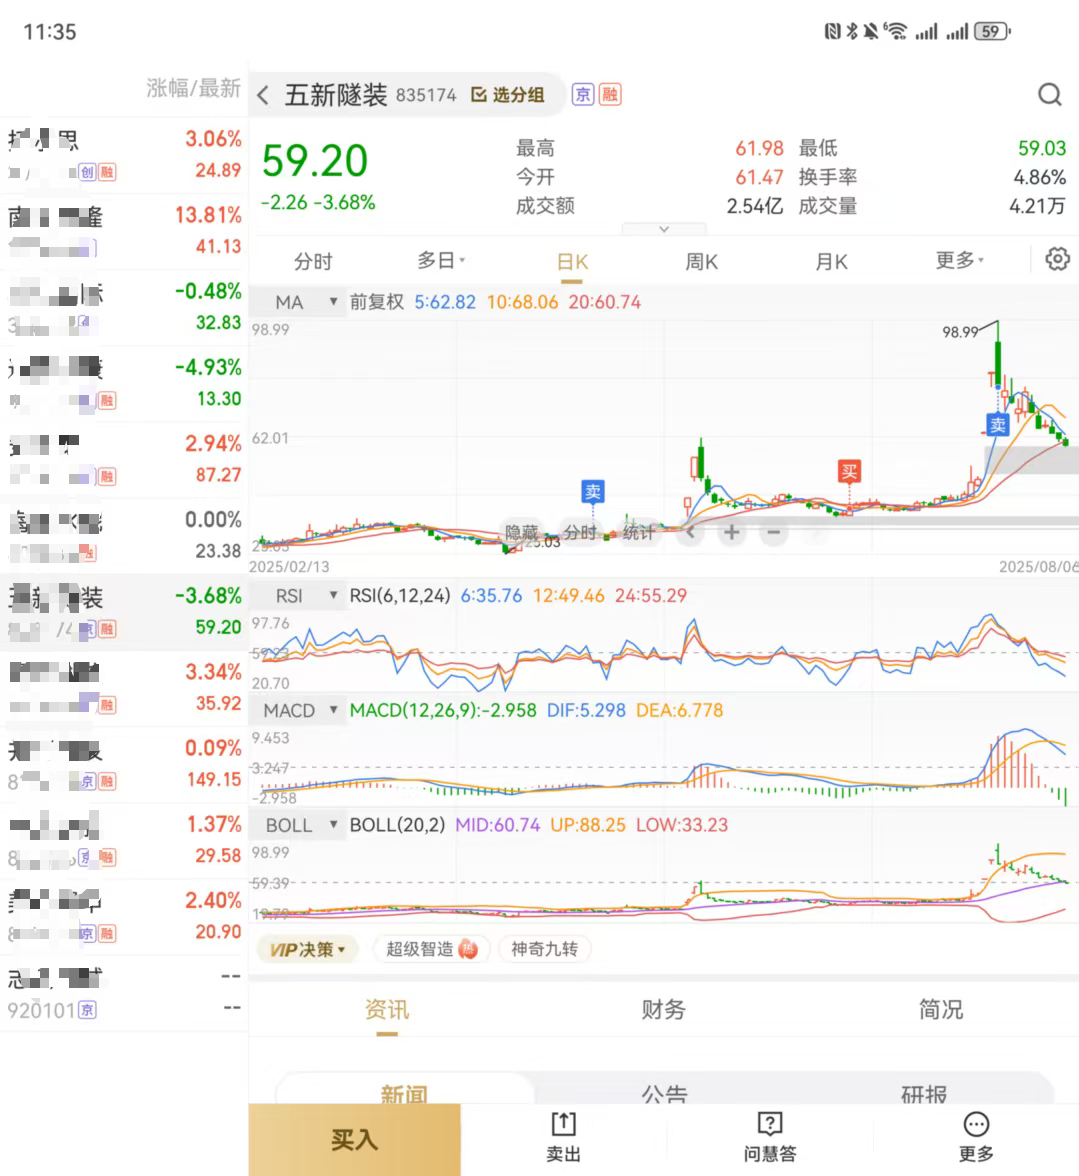Select watchlist stock with 3.06% change
Image resolution: width=1079 pixels, height=1176 pixels.
[x=124, y=155]
